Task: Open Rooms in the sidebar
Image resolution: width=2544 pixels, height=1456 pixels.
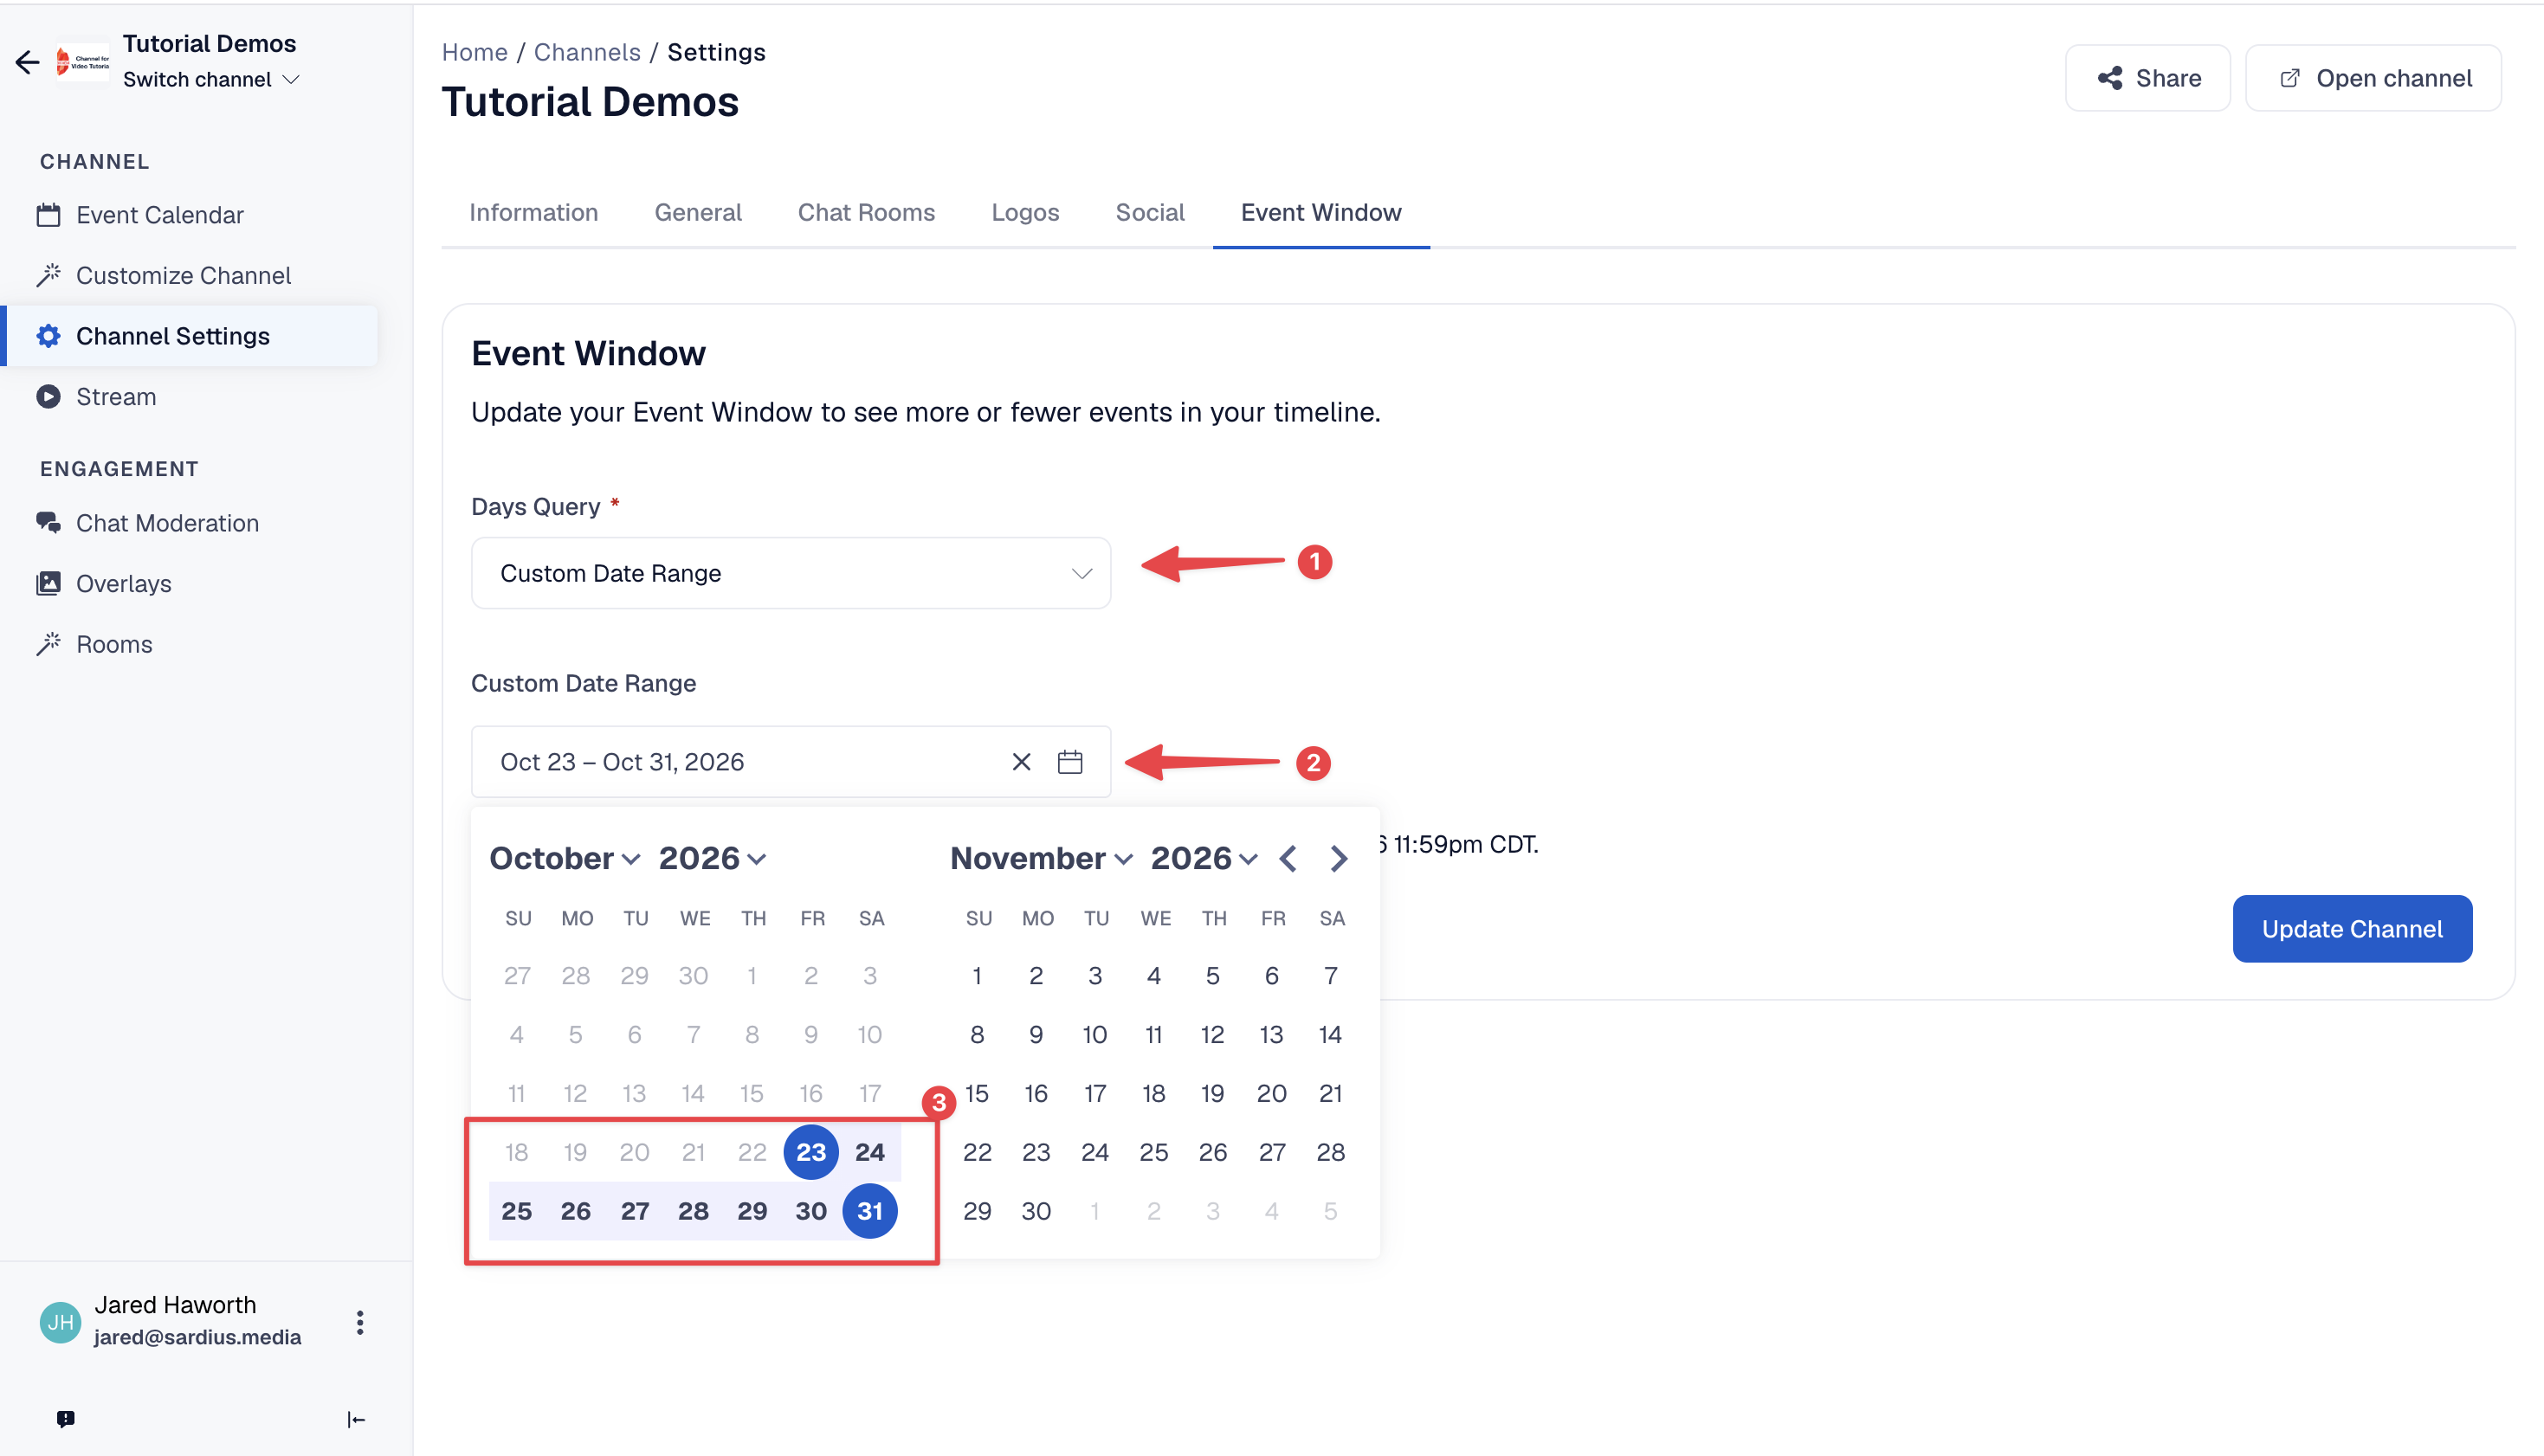Action: click(x=94, y=644)
